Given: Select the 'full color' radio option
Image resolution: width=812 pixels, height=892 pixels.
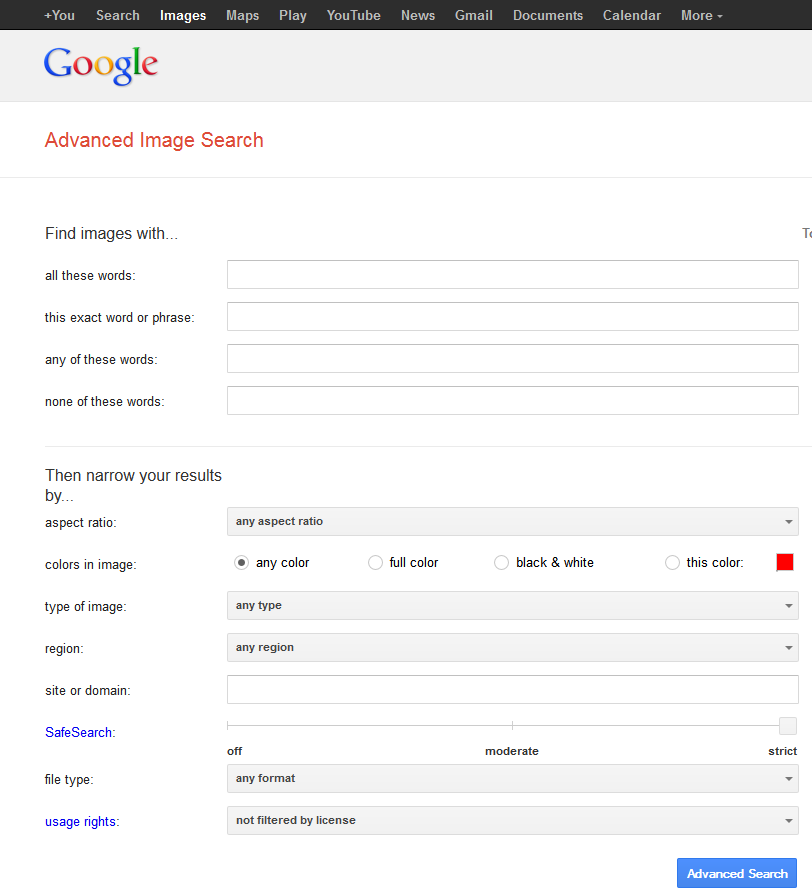Looking at the screenshot, I should click(x=375, y=563).
